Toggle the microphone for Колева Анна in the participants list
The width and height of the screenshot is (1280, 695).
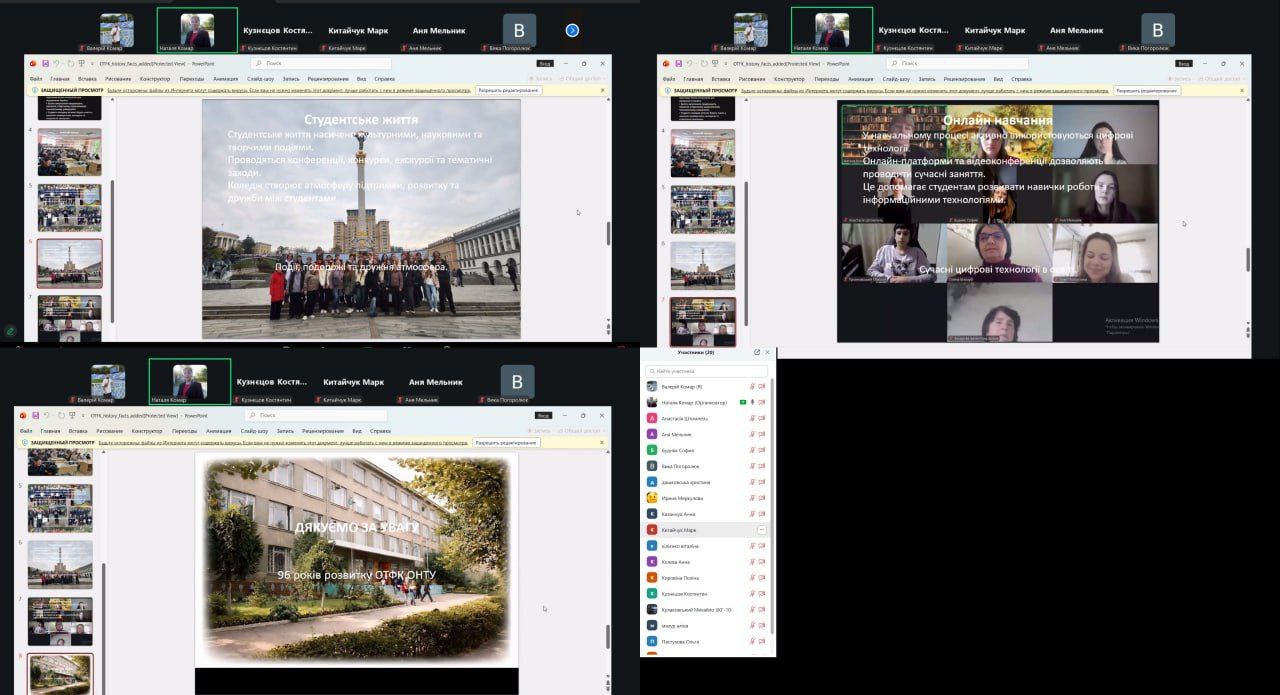[x=751, y=562]
